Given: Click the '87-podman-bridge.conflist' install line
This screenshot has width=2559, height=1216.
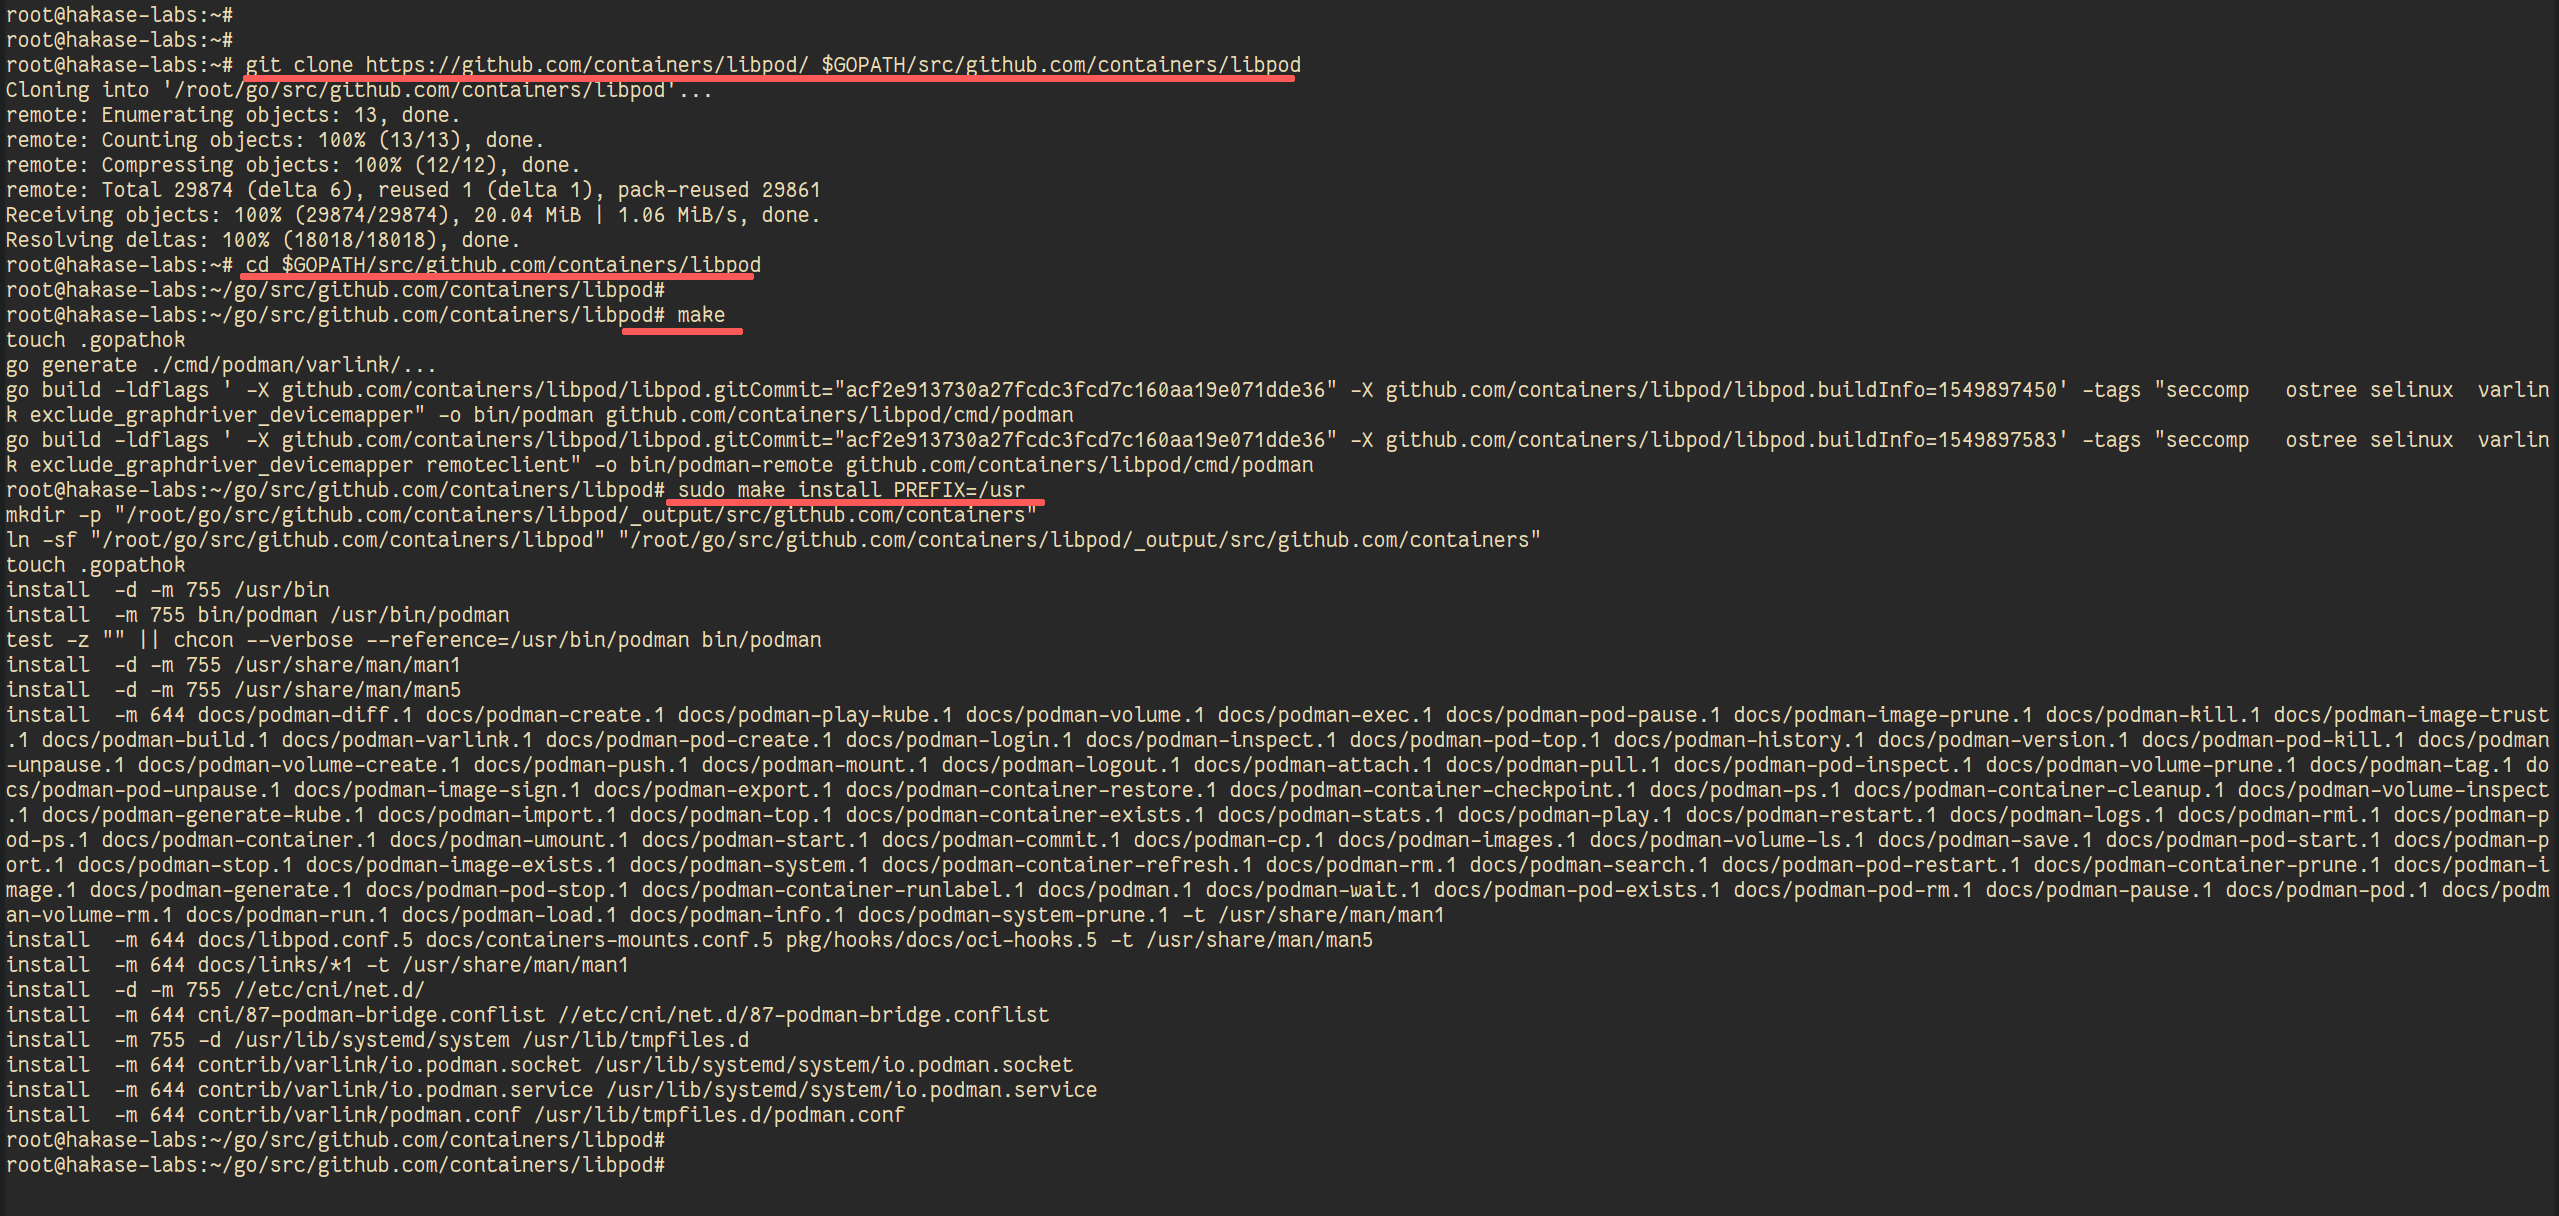Looking at the screenshot, I should 527,1015.
